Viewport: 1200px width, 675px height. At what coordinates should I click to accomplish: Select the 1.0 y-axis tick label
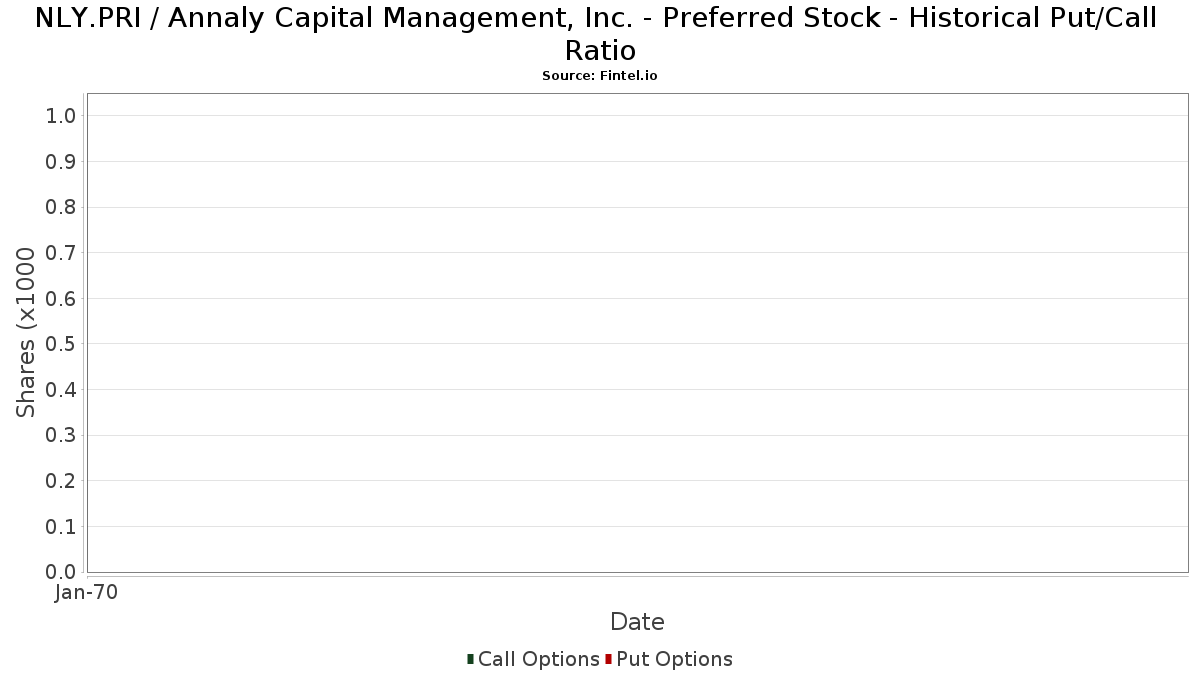point(61,116)
